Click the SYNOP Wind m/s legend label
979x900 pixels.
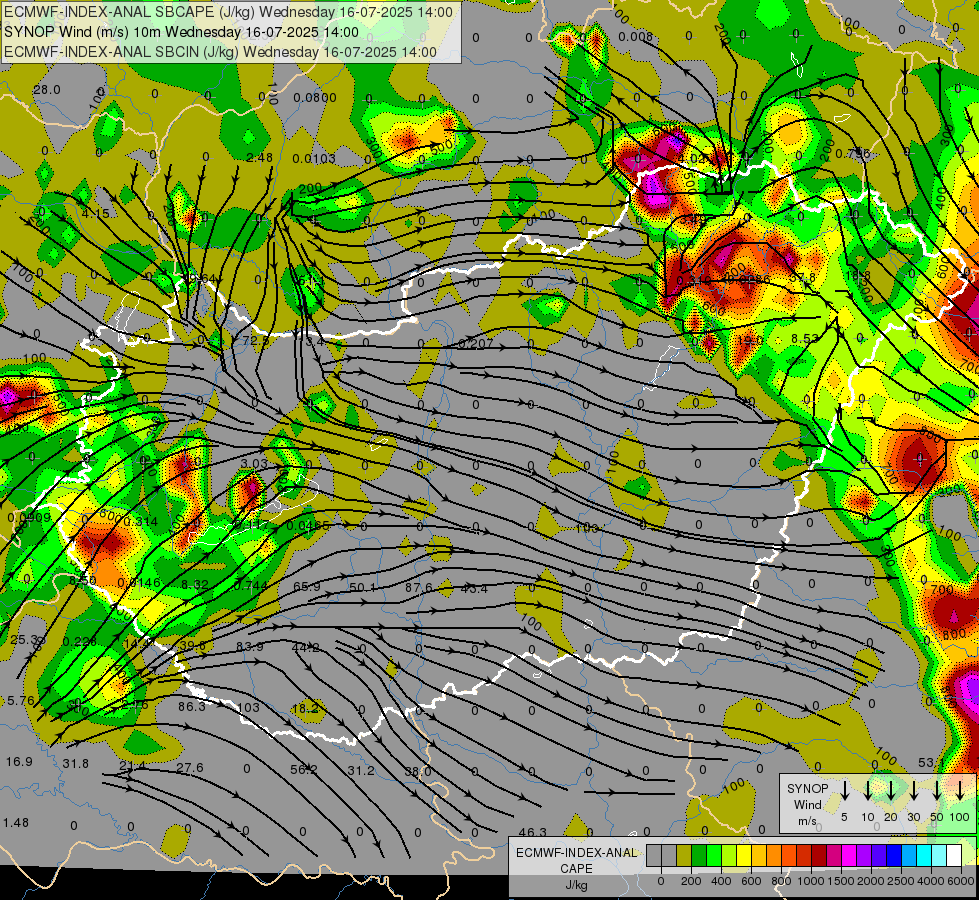point(807,804)
